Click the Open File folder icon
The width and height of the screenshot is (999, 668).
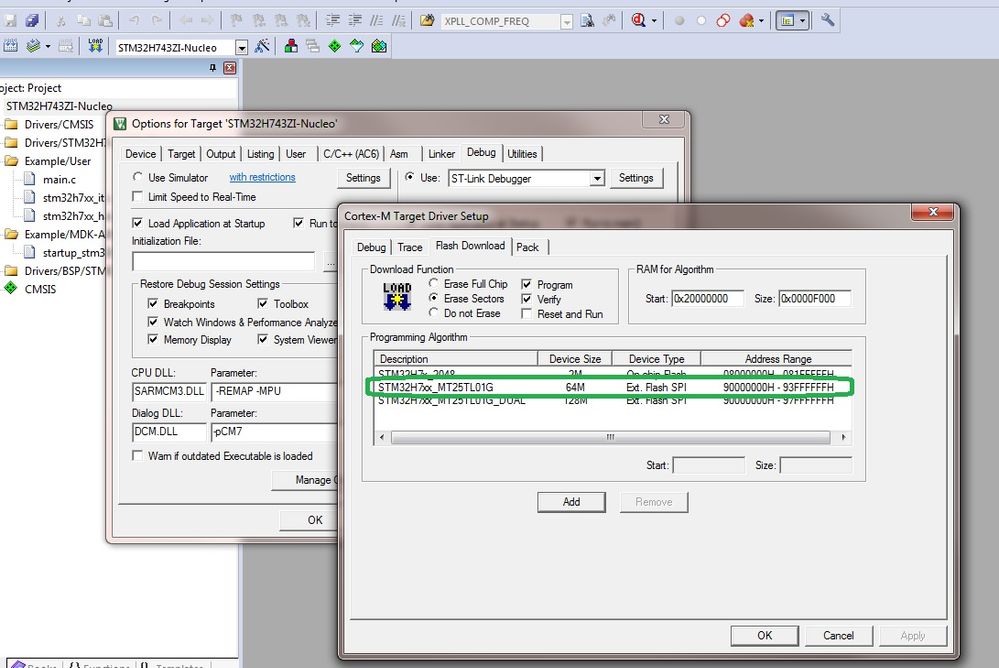(x=427, y=21)
